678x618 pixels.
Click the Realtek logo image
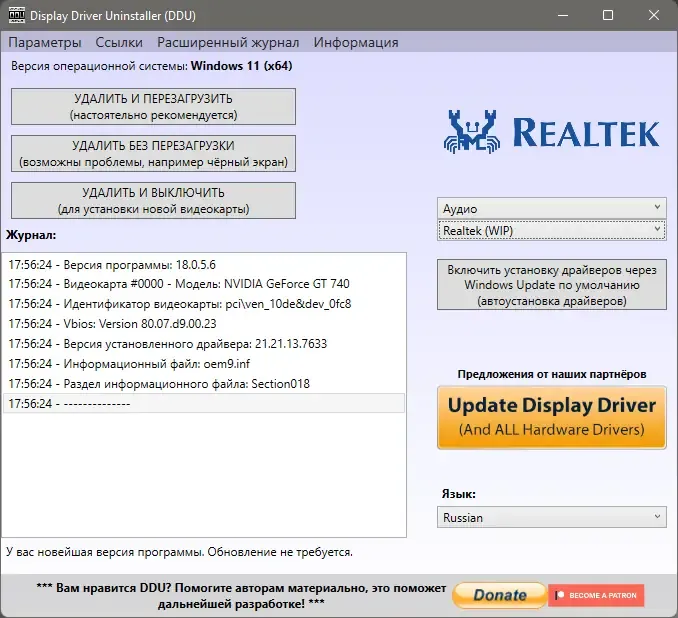pyautogui.click(x=551, y=130)
